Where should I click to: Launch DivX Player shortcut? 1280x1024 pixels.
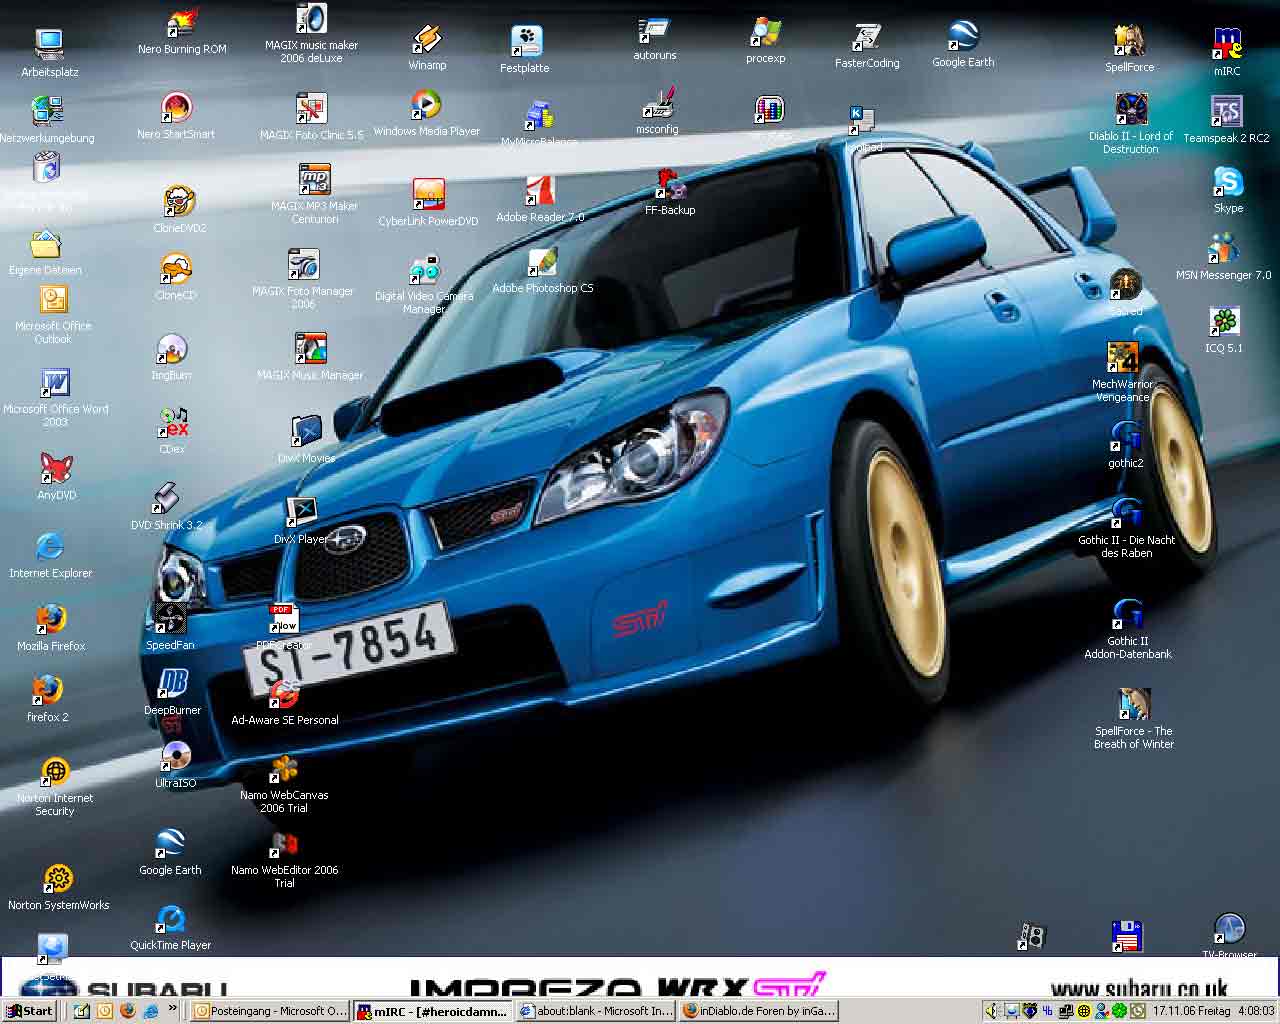(x=301, y=513)
